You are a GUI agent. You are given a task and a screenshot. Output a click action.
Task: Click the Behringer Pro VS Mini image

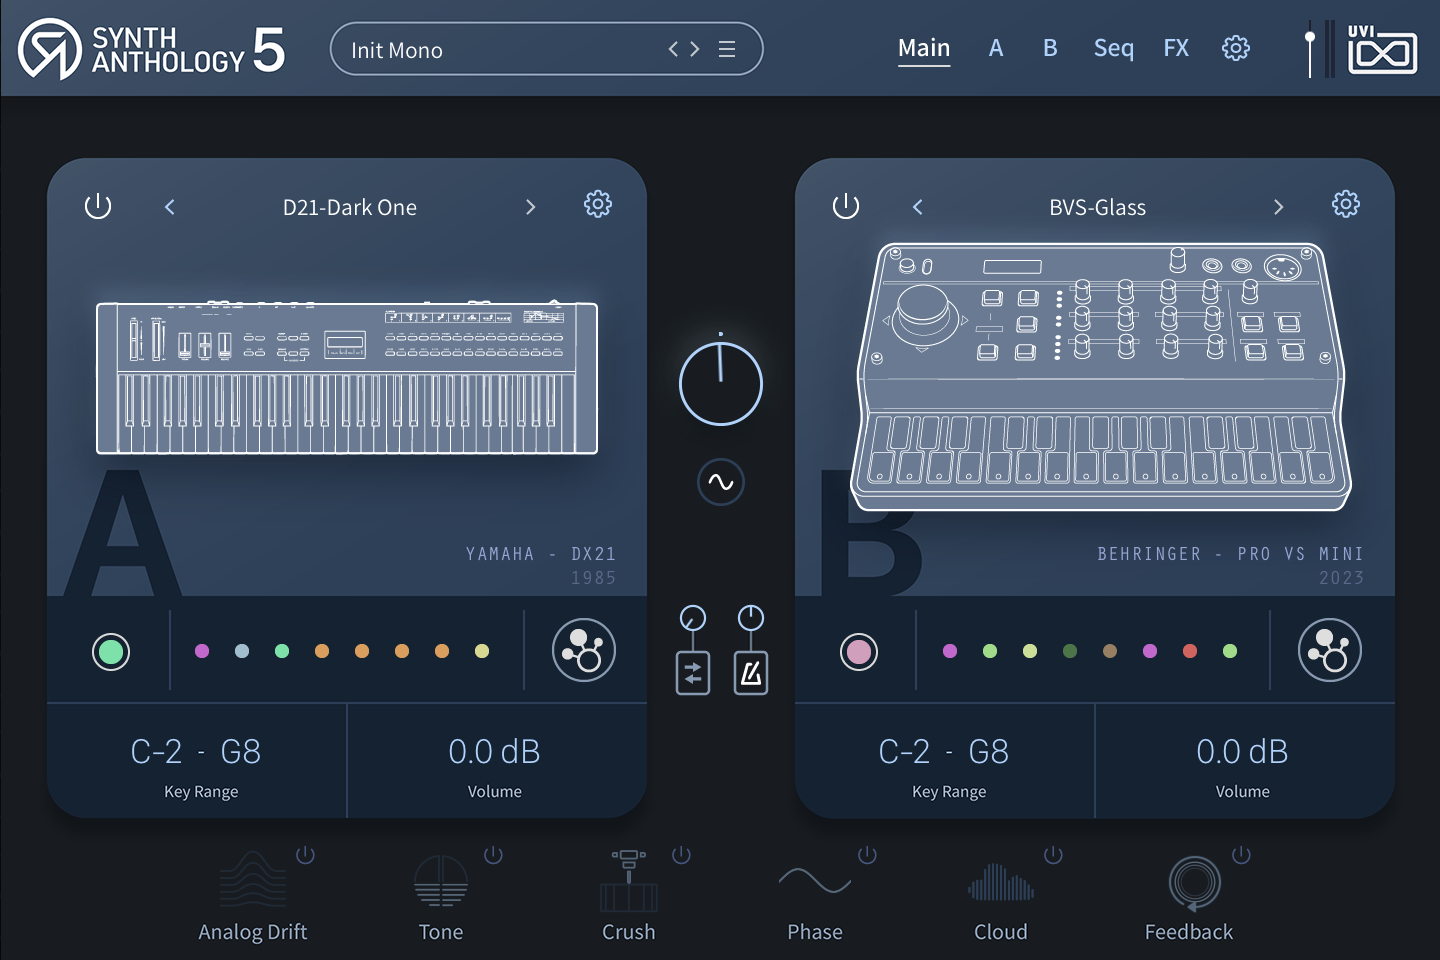pyautogui.click(x=1100, y=376)
